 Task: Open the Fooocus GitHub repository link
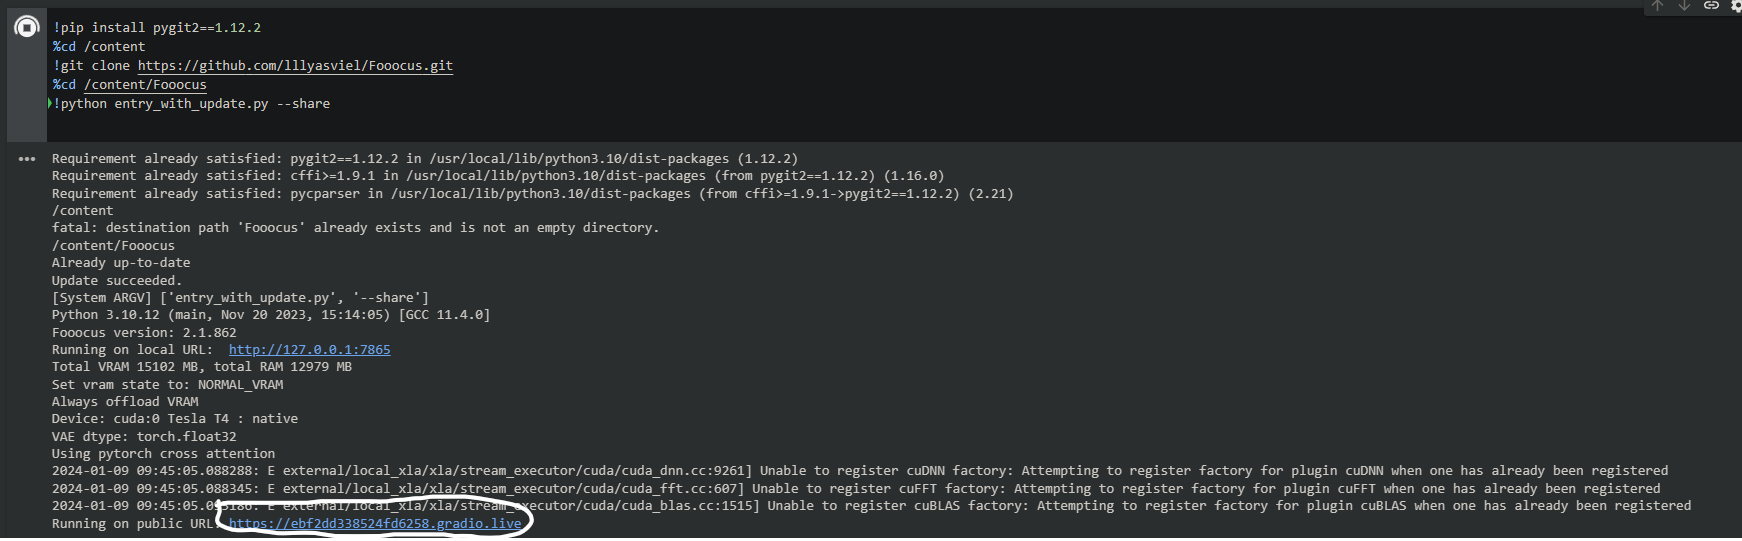(295, 66)
